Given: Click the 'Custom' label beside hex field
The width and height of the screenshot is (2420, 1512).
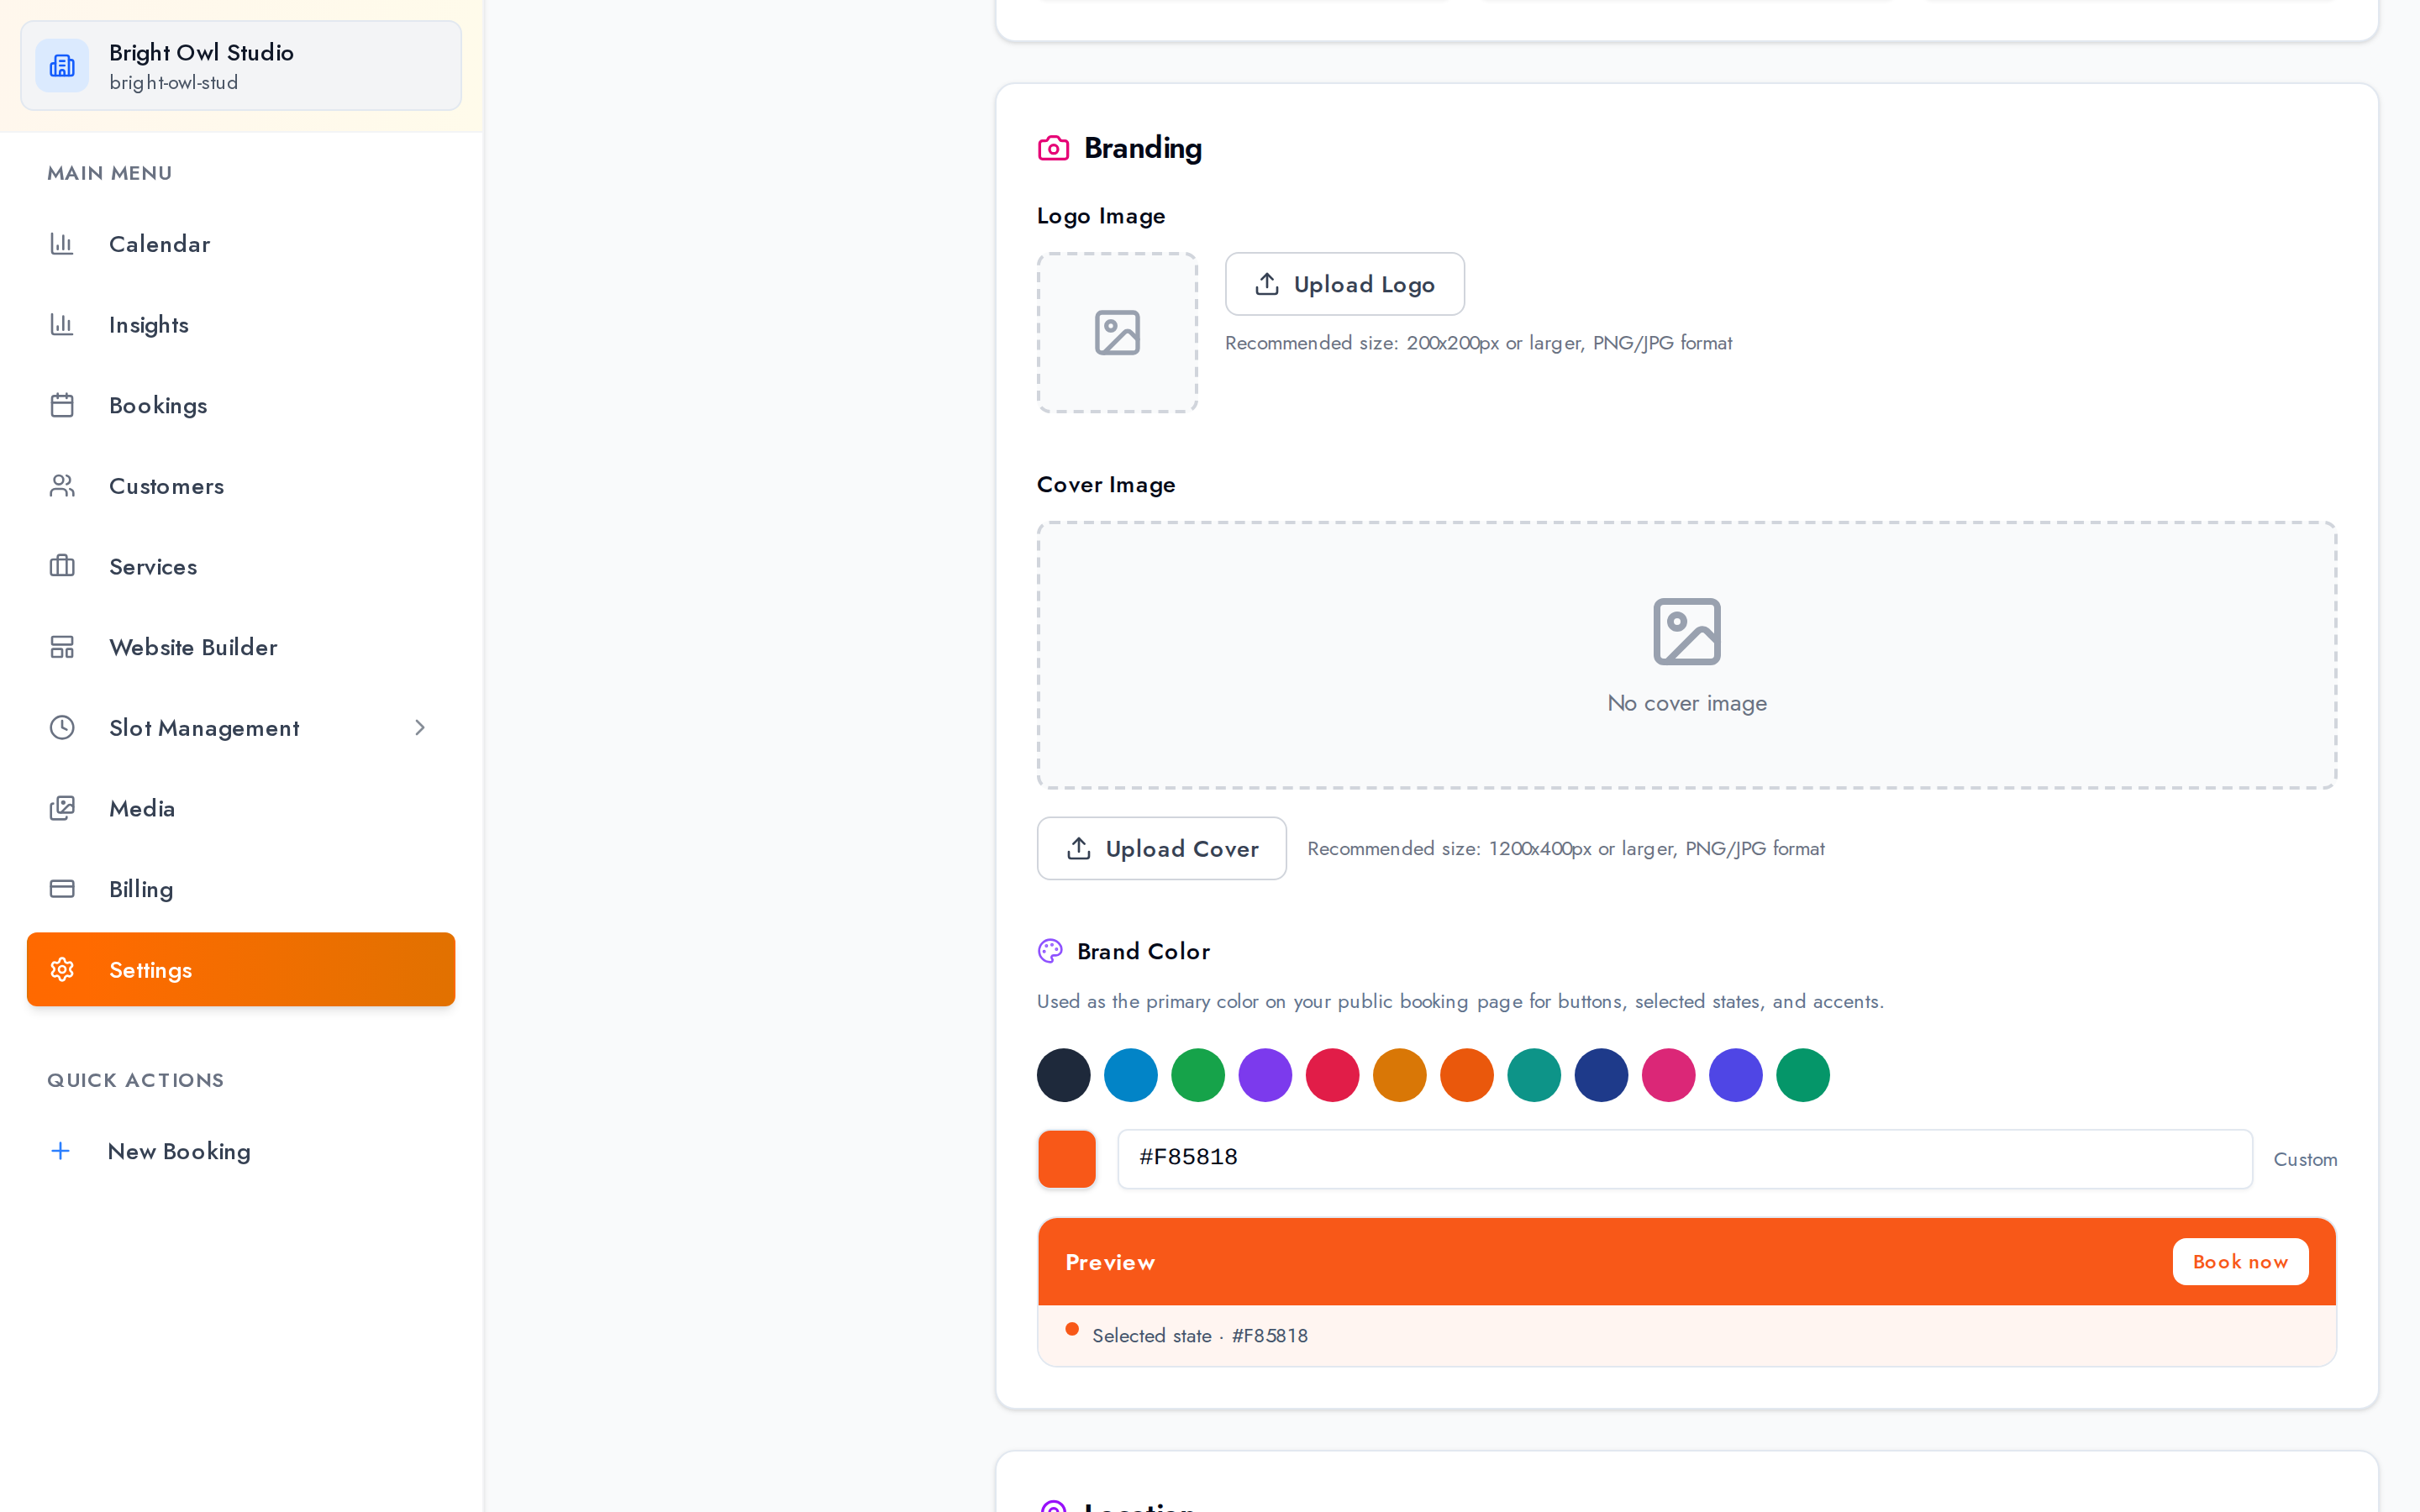Looking at the screenshot, I should pos(2305,1160).
